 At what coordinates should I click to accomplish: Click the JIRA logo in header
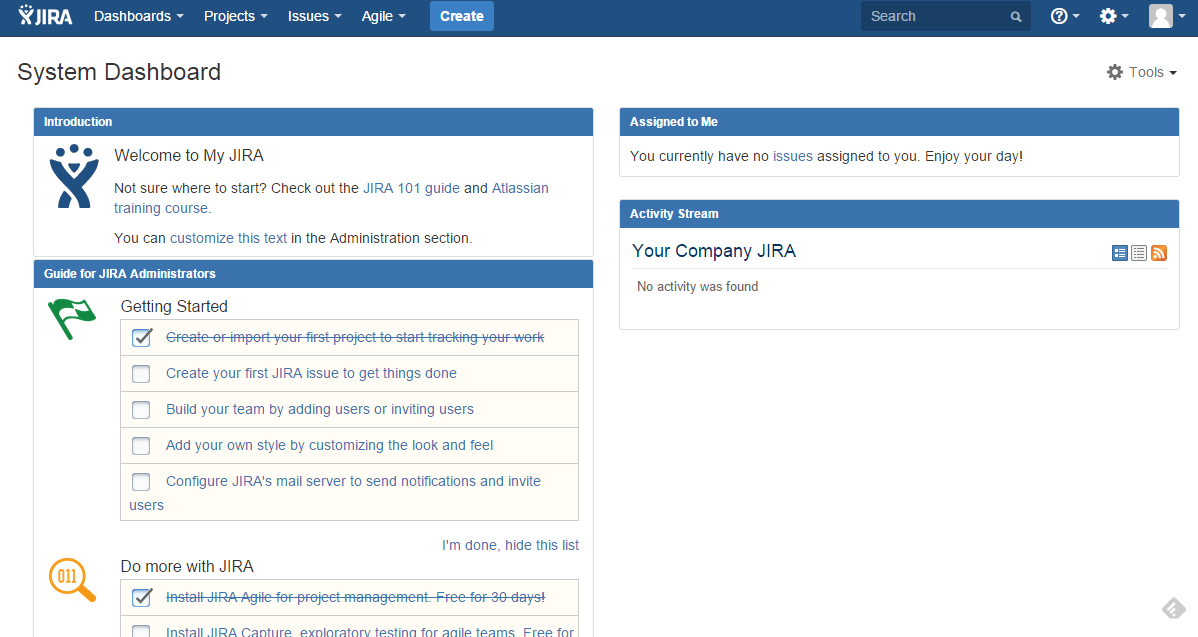(x=45, y=16)
